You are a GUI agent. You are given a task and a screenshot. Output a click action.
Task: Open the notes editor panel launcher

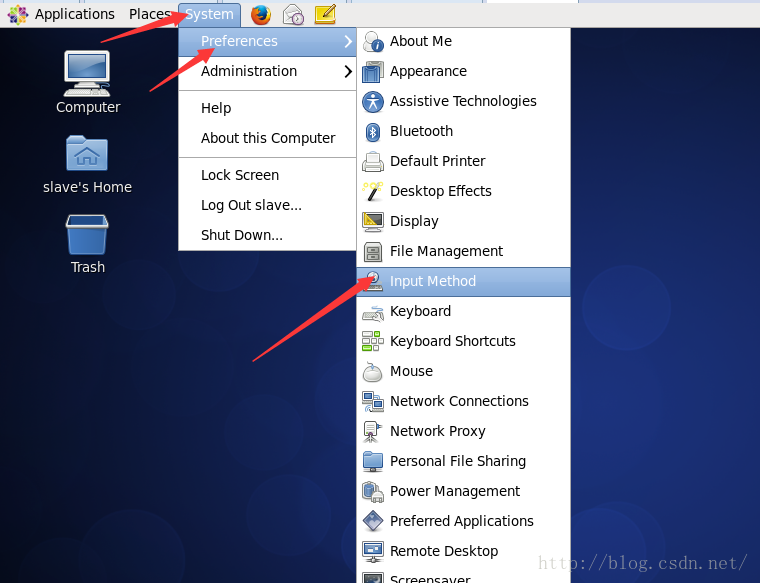pos(325,15)
